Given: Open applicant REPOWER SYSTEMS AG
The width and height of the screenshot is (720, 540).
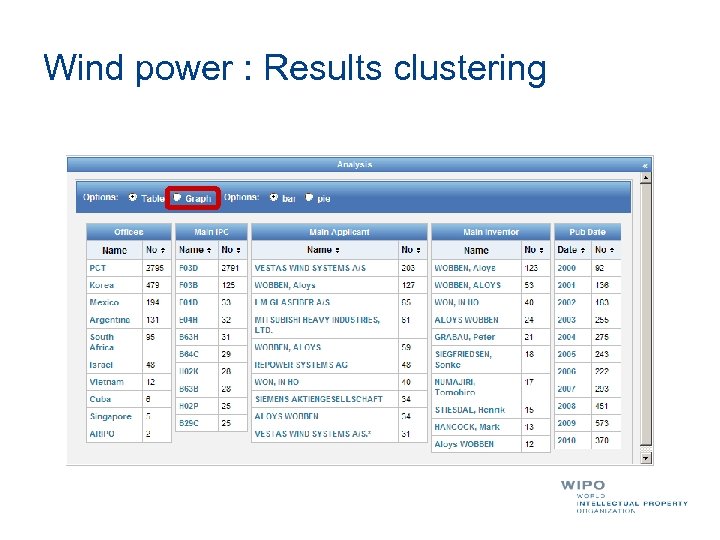Looking at the screenshot, I should tap(301, 365).
